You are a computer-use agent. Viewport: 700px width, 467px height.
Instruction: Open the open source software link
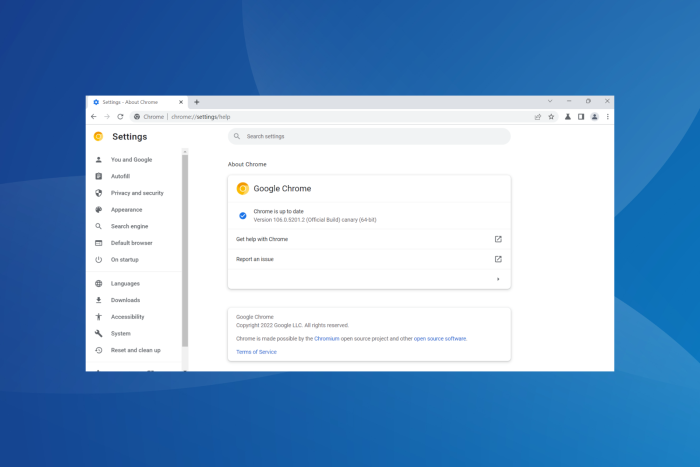[x=440, y=338]
